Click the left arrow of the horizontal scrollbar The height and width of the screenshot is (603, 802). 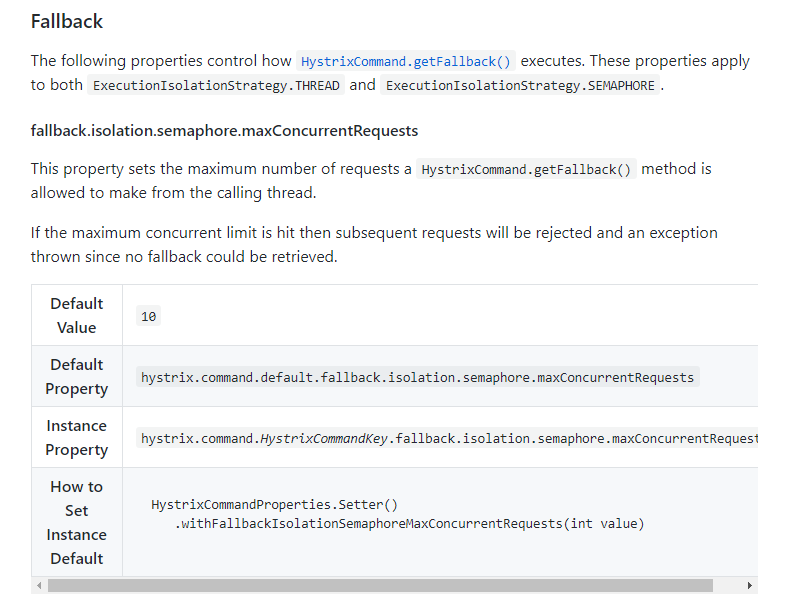(39, 585)
